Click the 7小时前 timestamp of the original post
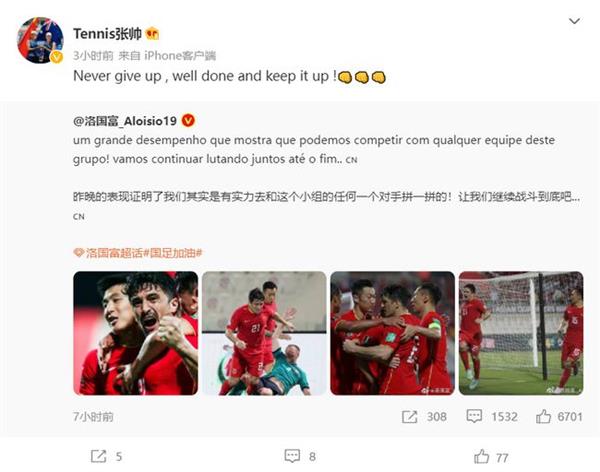 click(x=93, y=416)
